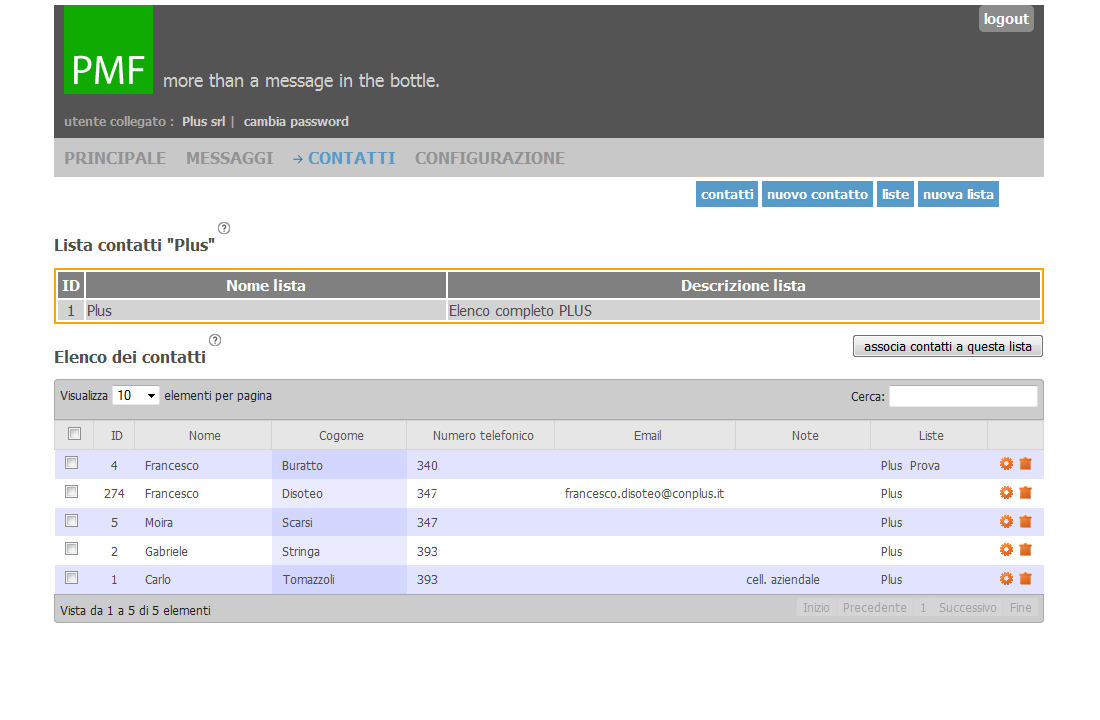This screenshot has height=720, width=1100.
Task: Sort by the Liste column header
Action: click(x=931, y=435)
